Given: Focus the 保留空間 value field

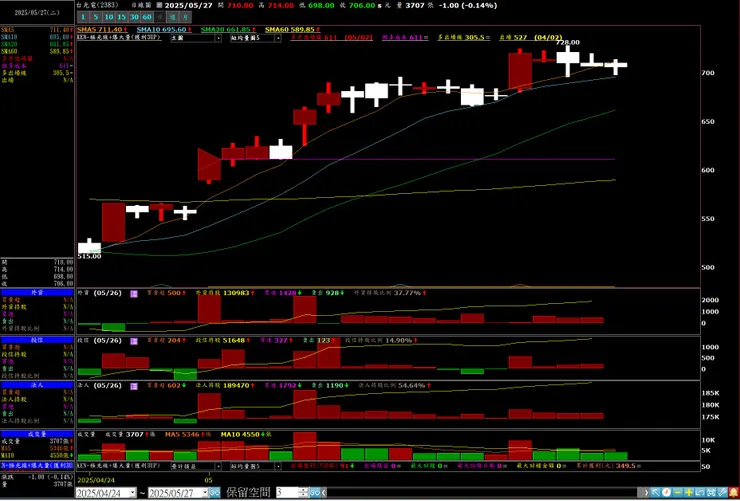Looking at the screenshot, I should click(x=287, y=493).
